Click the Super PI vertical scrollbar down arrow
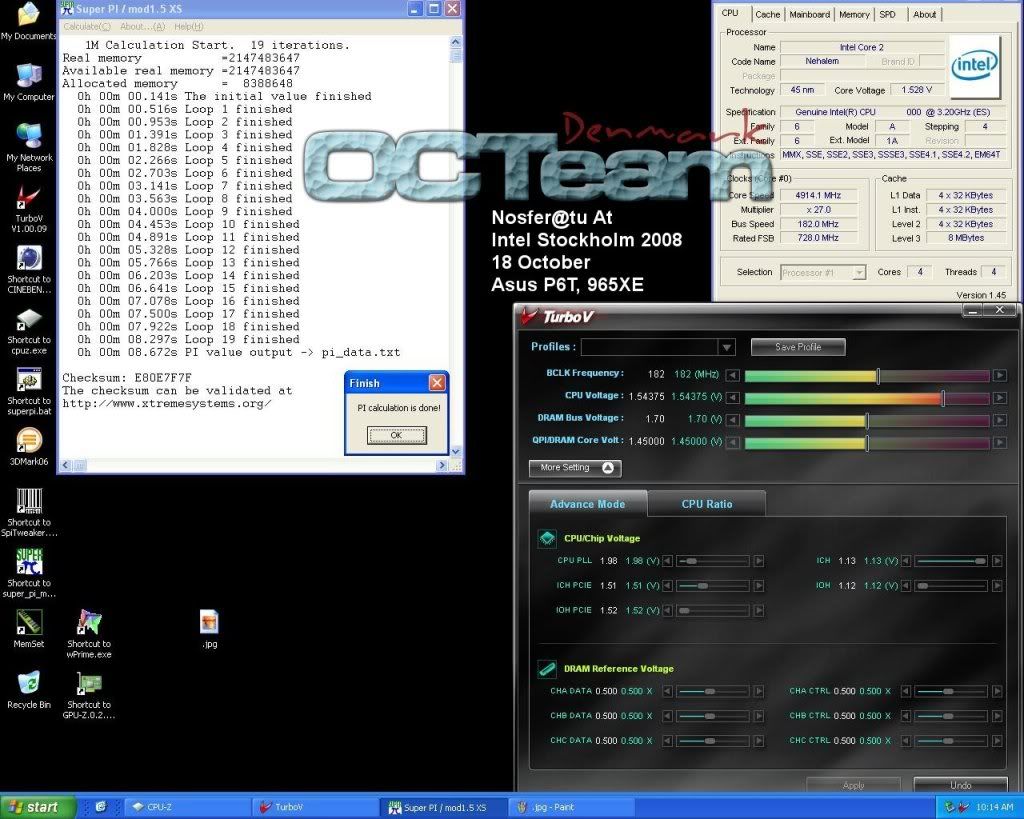This screenshot has height=819, width=1024. point(456,451)
